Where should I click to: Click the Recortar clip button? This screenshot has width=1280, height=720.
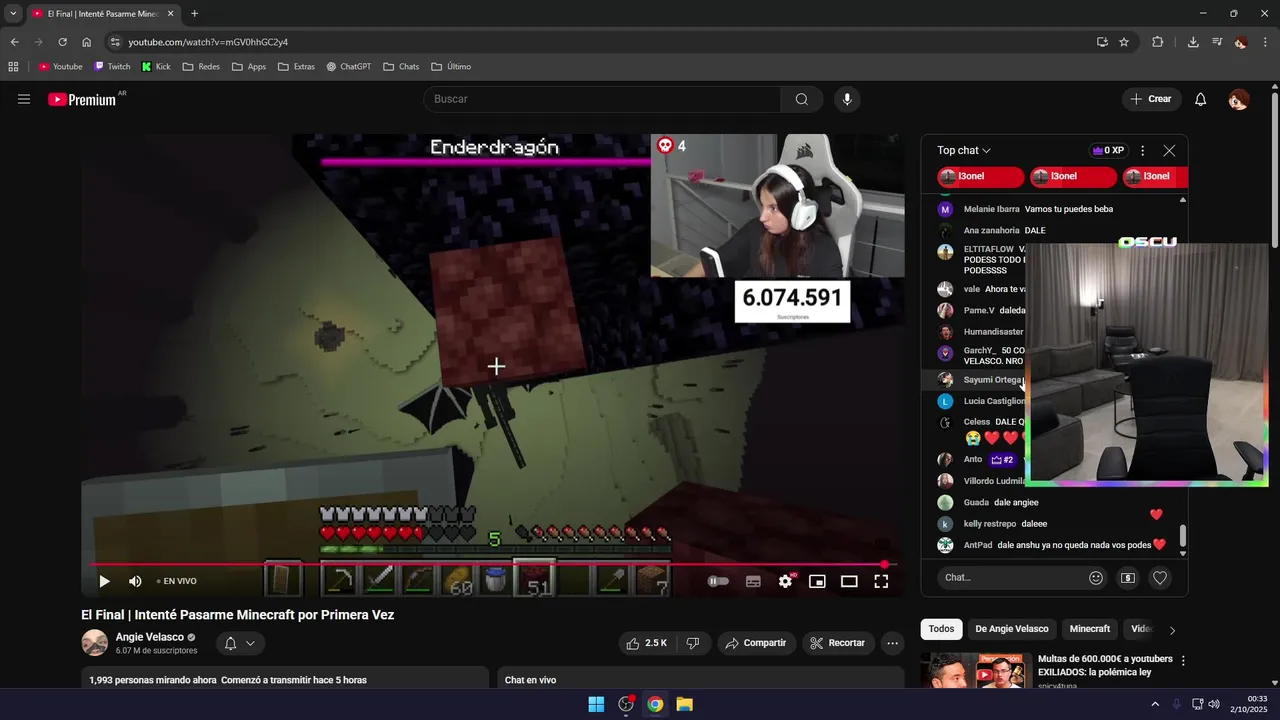coord(837,643)
